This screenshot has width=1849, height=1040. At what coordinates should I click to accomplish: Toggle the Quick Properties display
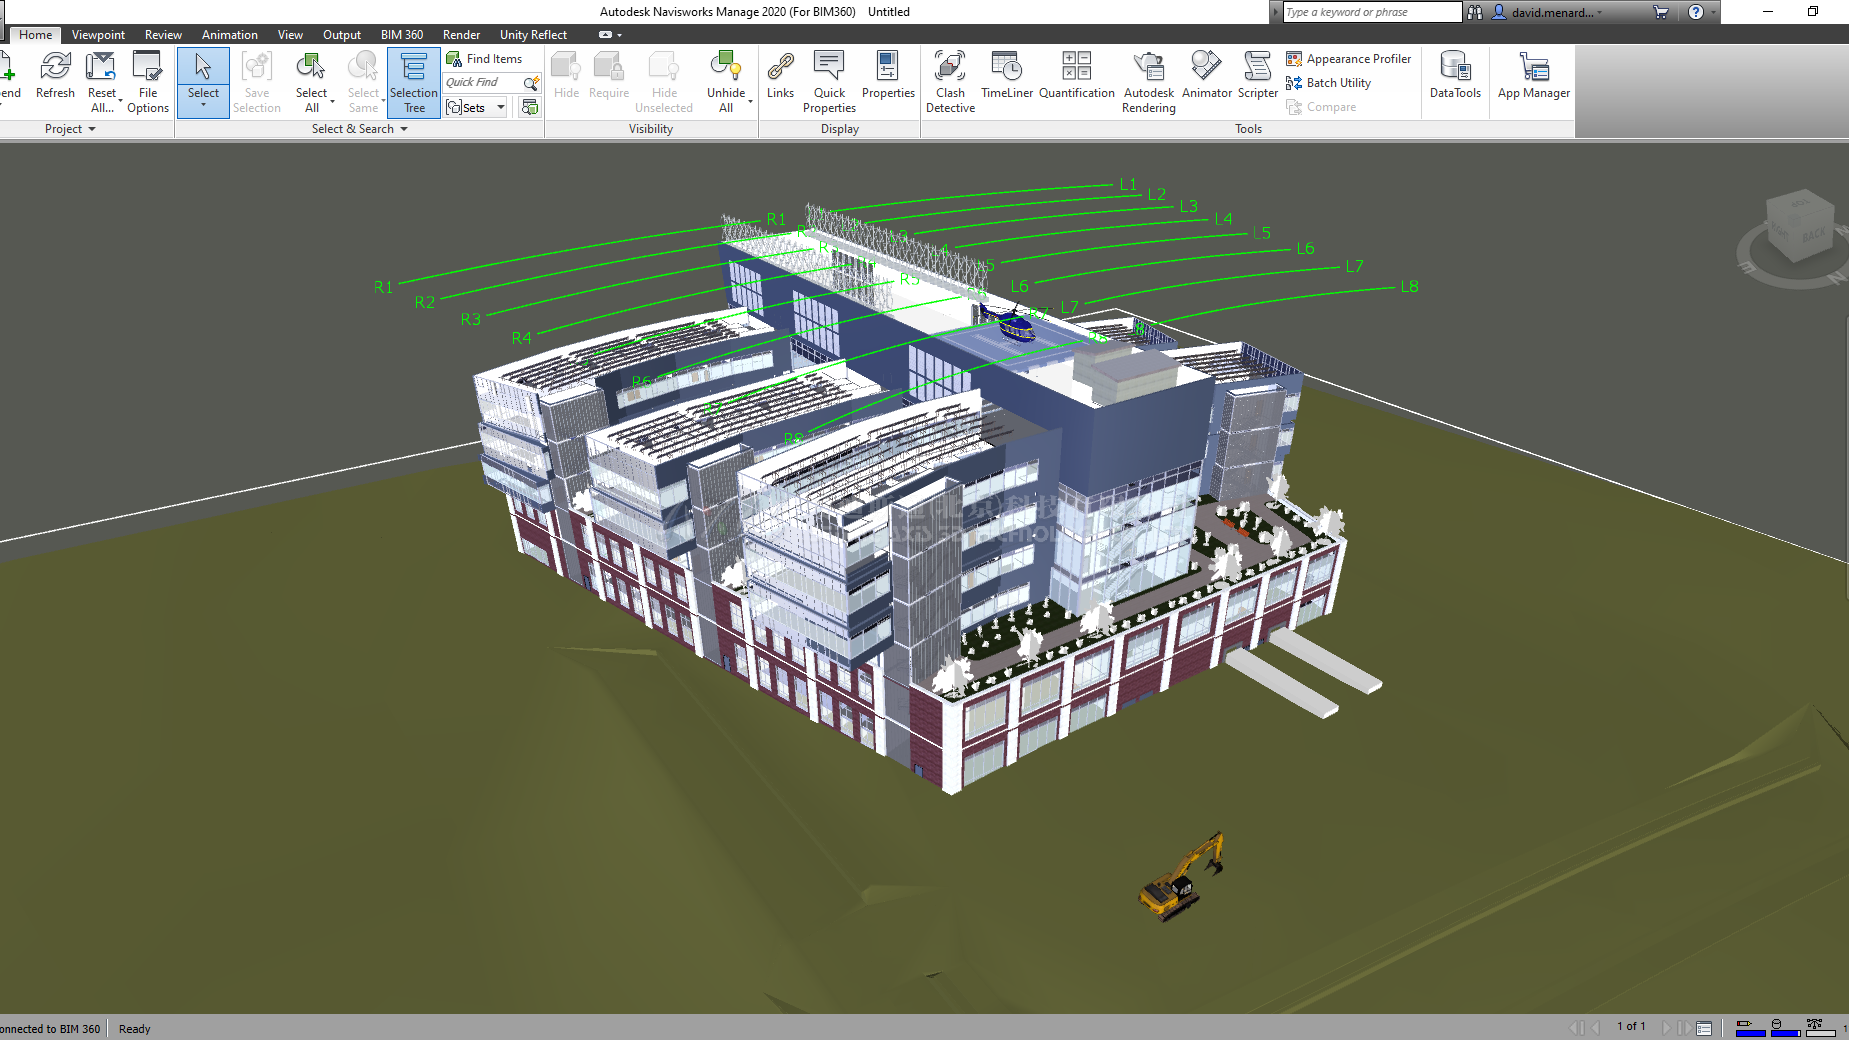tap(829, 81)
